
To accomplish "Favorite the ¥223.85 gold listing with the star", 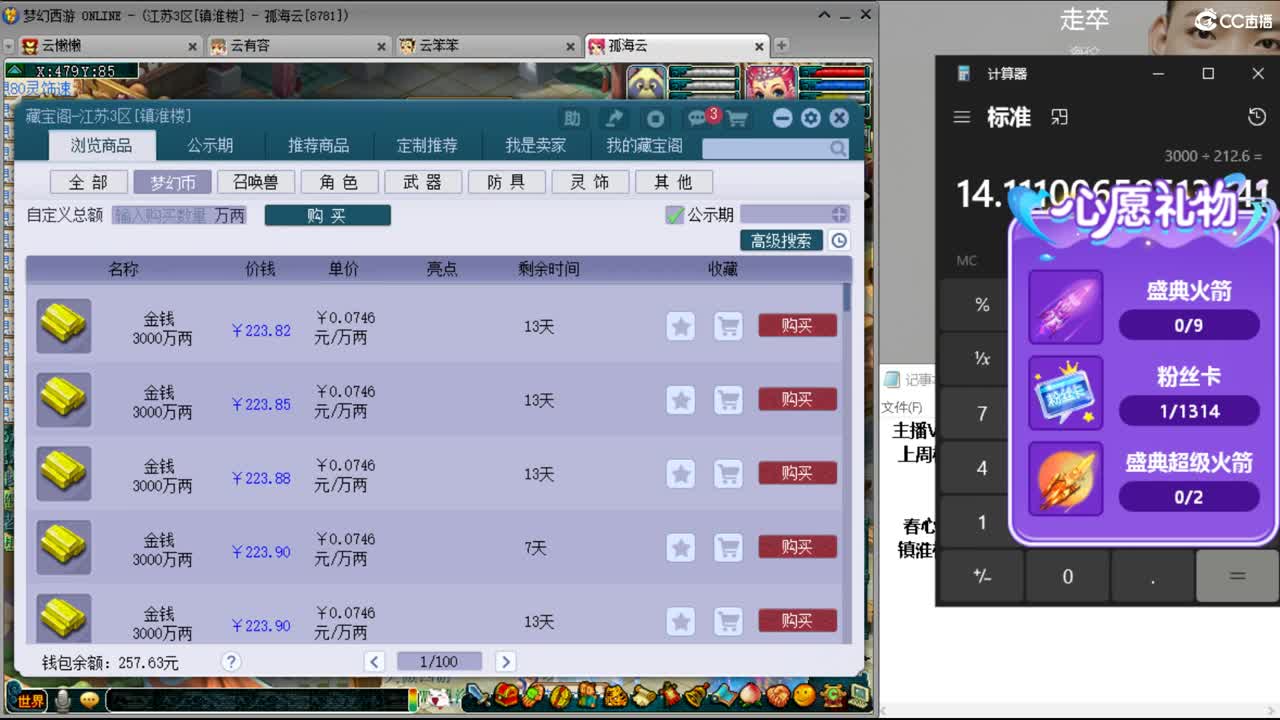I will pyautogui.click(x=681, y=400).
